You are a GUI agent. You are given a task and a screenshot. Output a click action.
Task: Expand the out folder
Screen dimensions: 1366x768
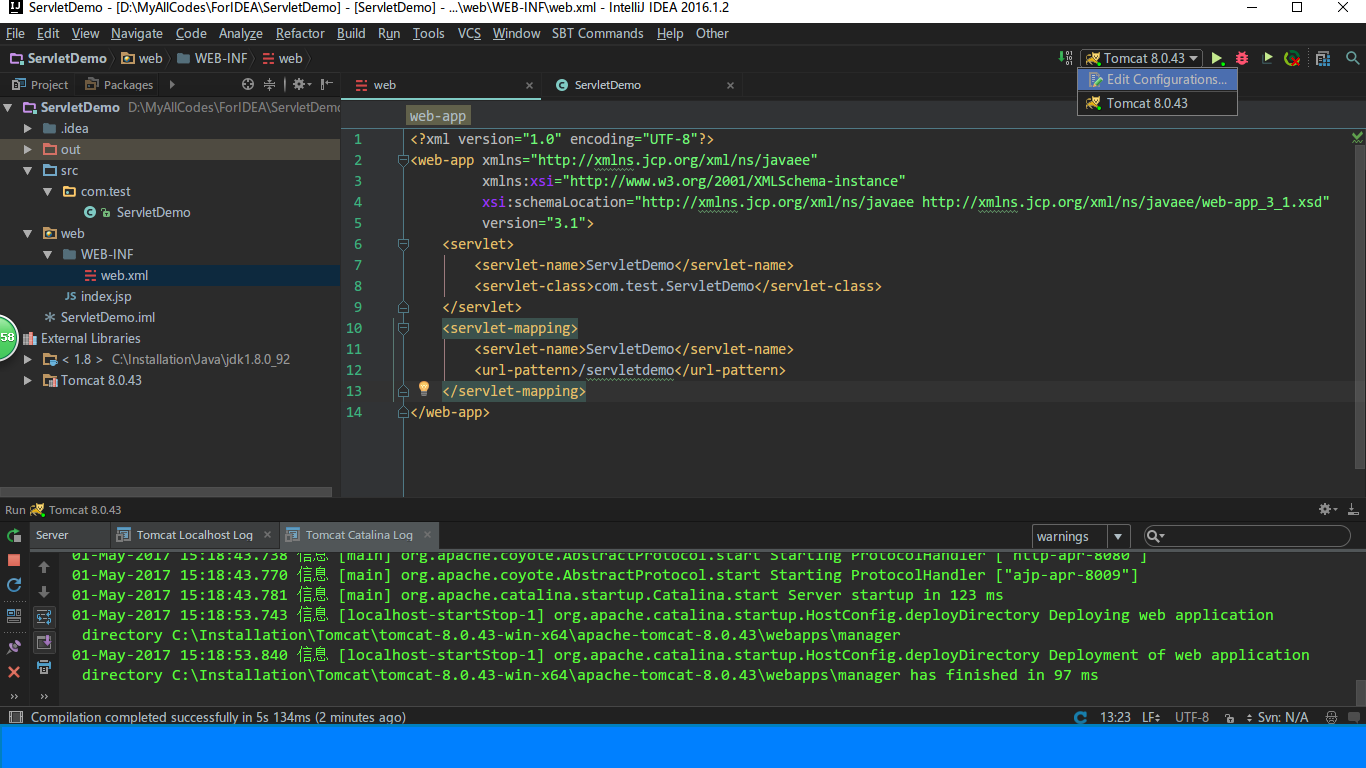click(x=29, y=149)
